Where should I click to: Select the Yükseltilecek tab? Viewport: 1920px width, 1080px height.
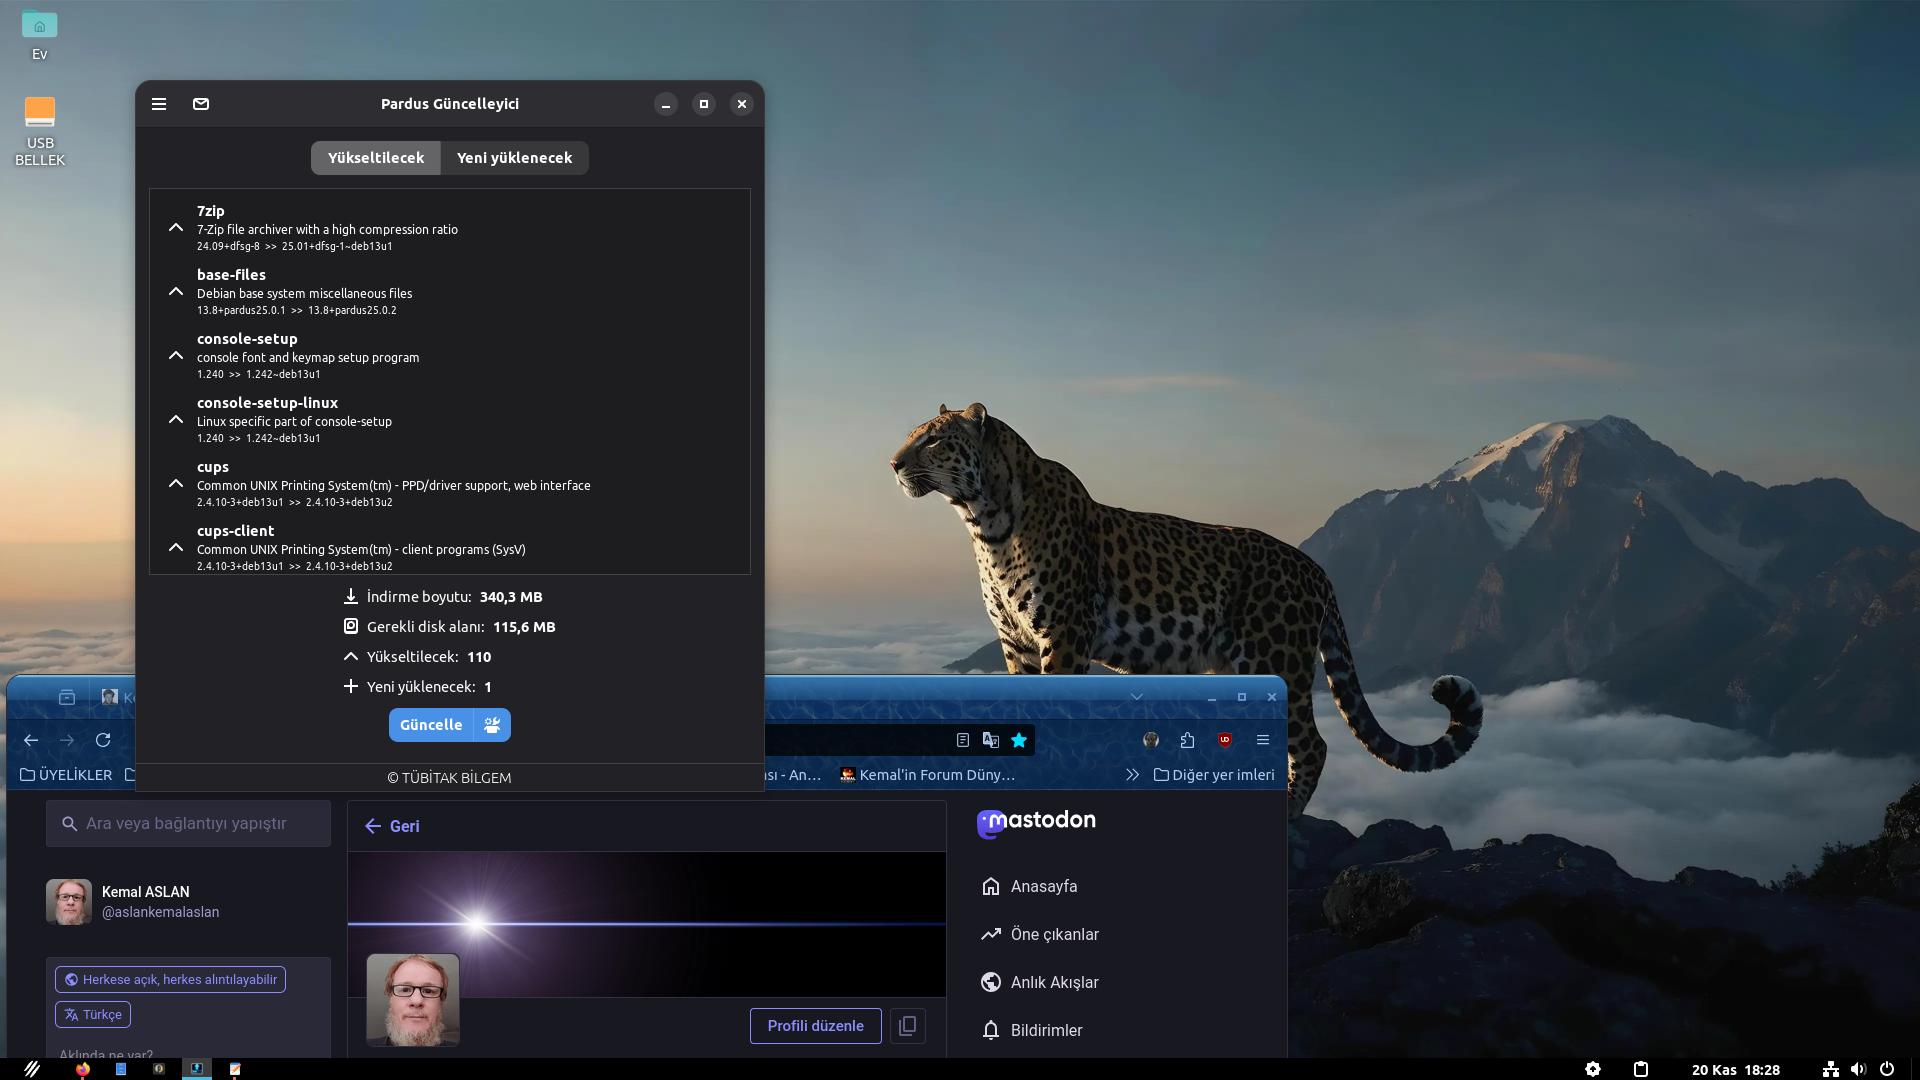click(x=376, y=158)
